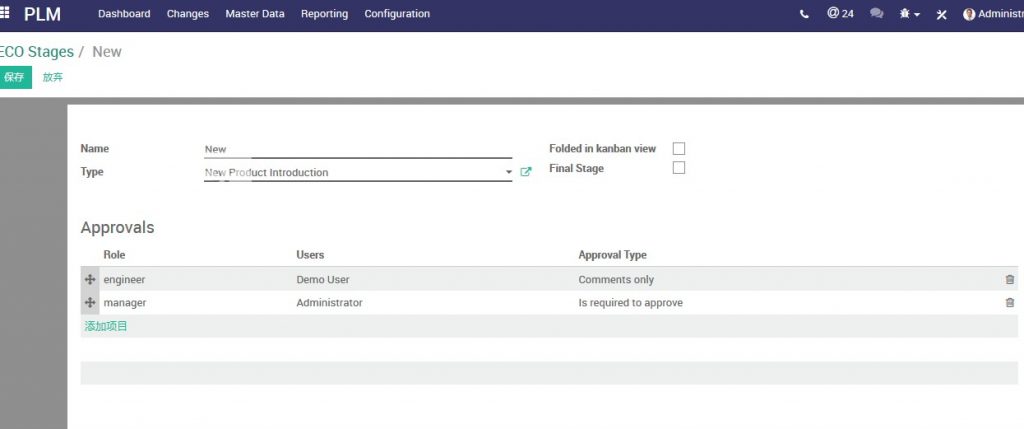1024x429 pixels.
Task: Open the apps grid menu icon
Action: [5, 14]
